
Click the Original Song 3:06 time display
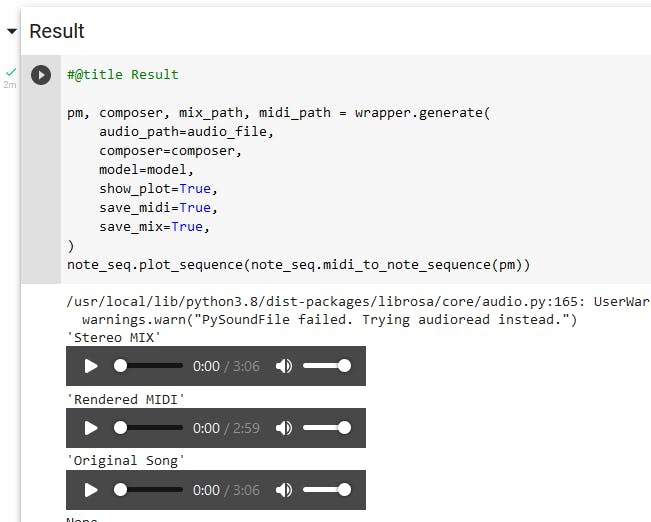click(226, 490)
